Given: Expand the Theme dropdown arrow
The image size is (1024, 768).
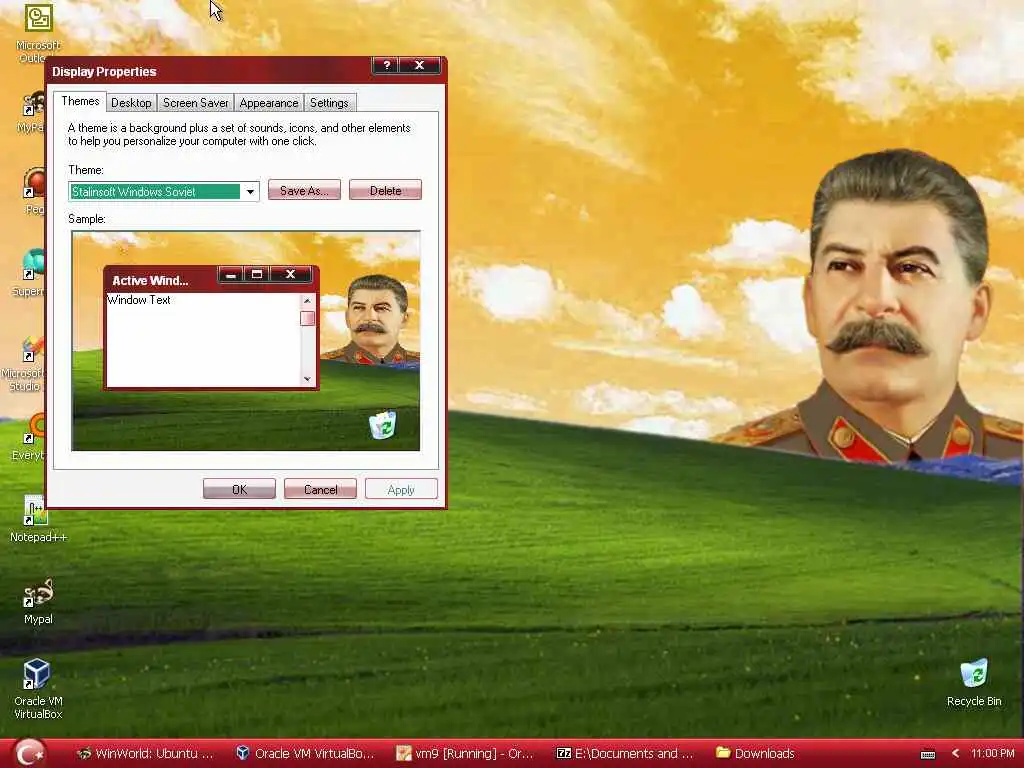Looking at the screenshot, I should 250,191.
